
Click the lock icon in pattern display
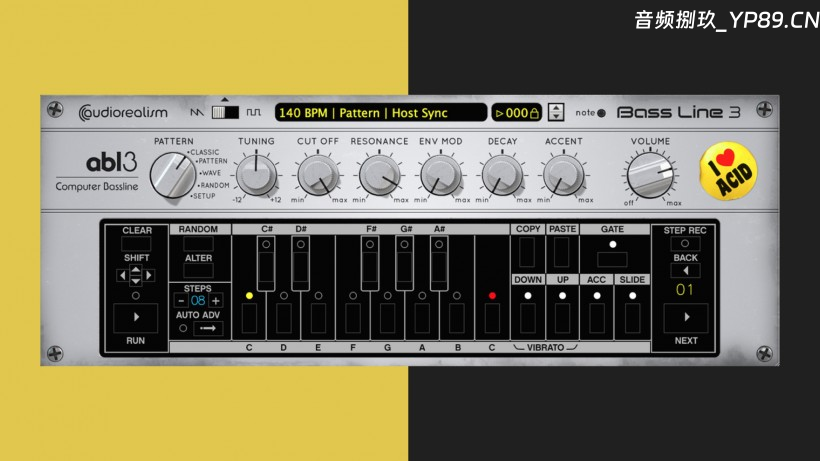(534, 113)
